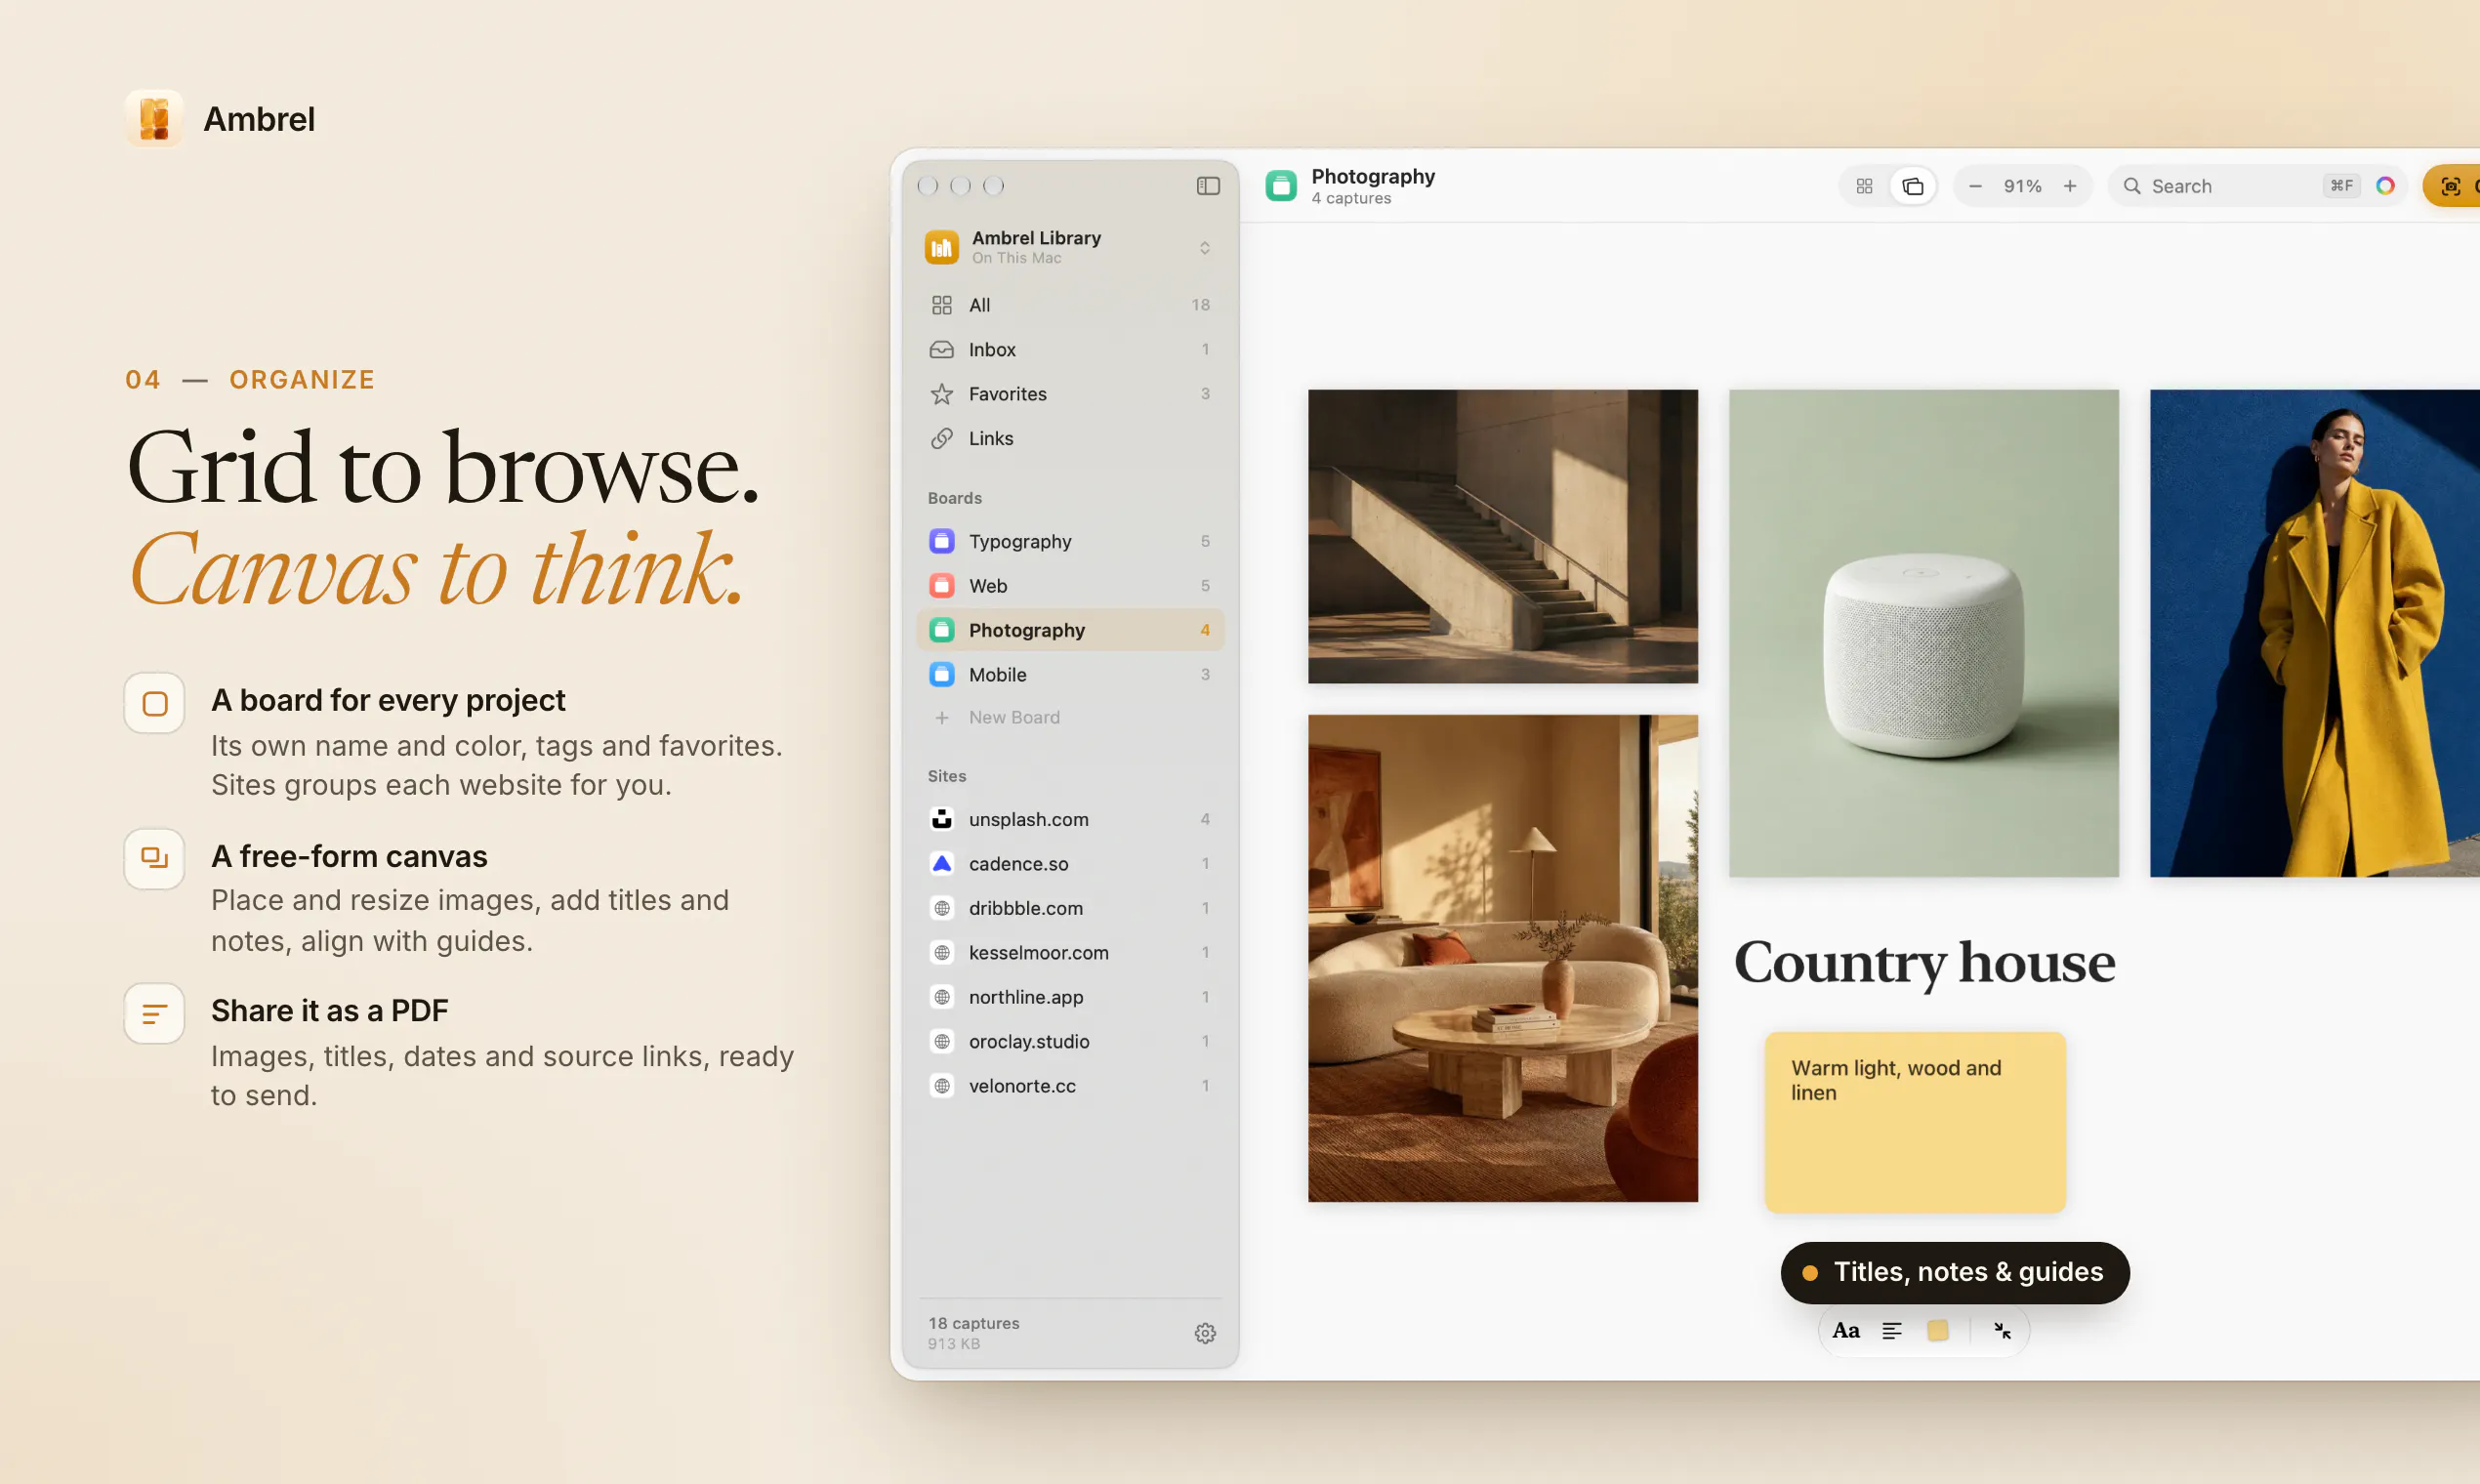The height and width of the screenshot is (1484, 2480).
Task: Filter by cadence.so site
Action: pyautogui.click(x=1069, y=864)
